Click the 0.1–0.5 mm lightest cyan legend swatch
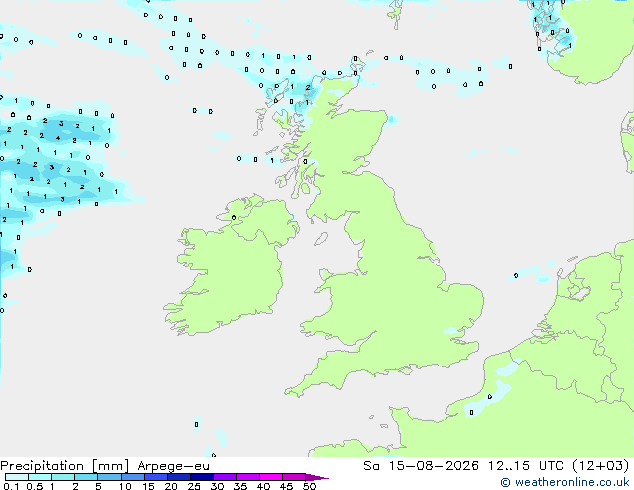Screen dimensions: 634x490 click(17, 477)
